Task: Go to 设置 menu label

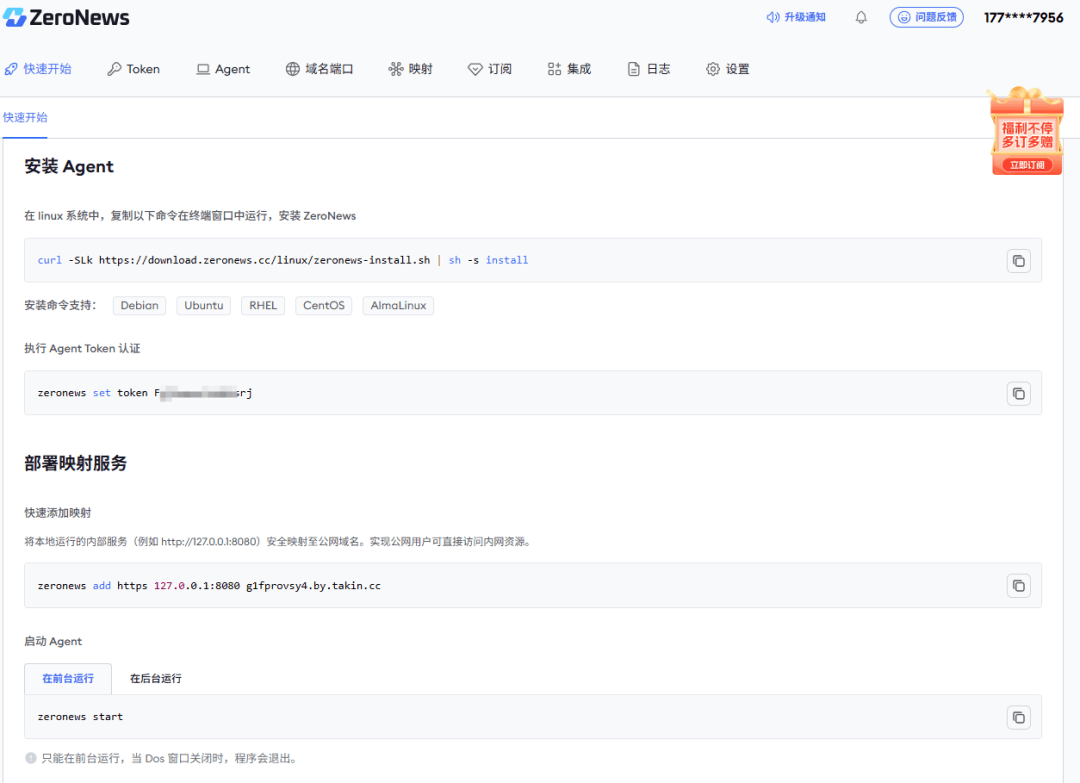Action: [x=738, y=69]
